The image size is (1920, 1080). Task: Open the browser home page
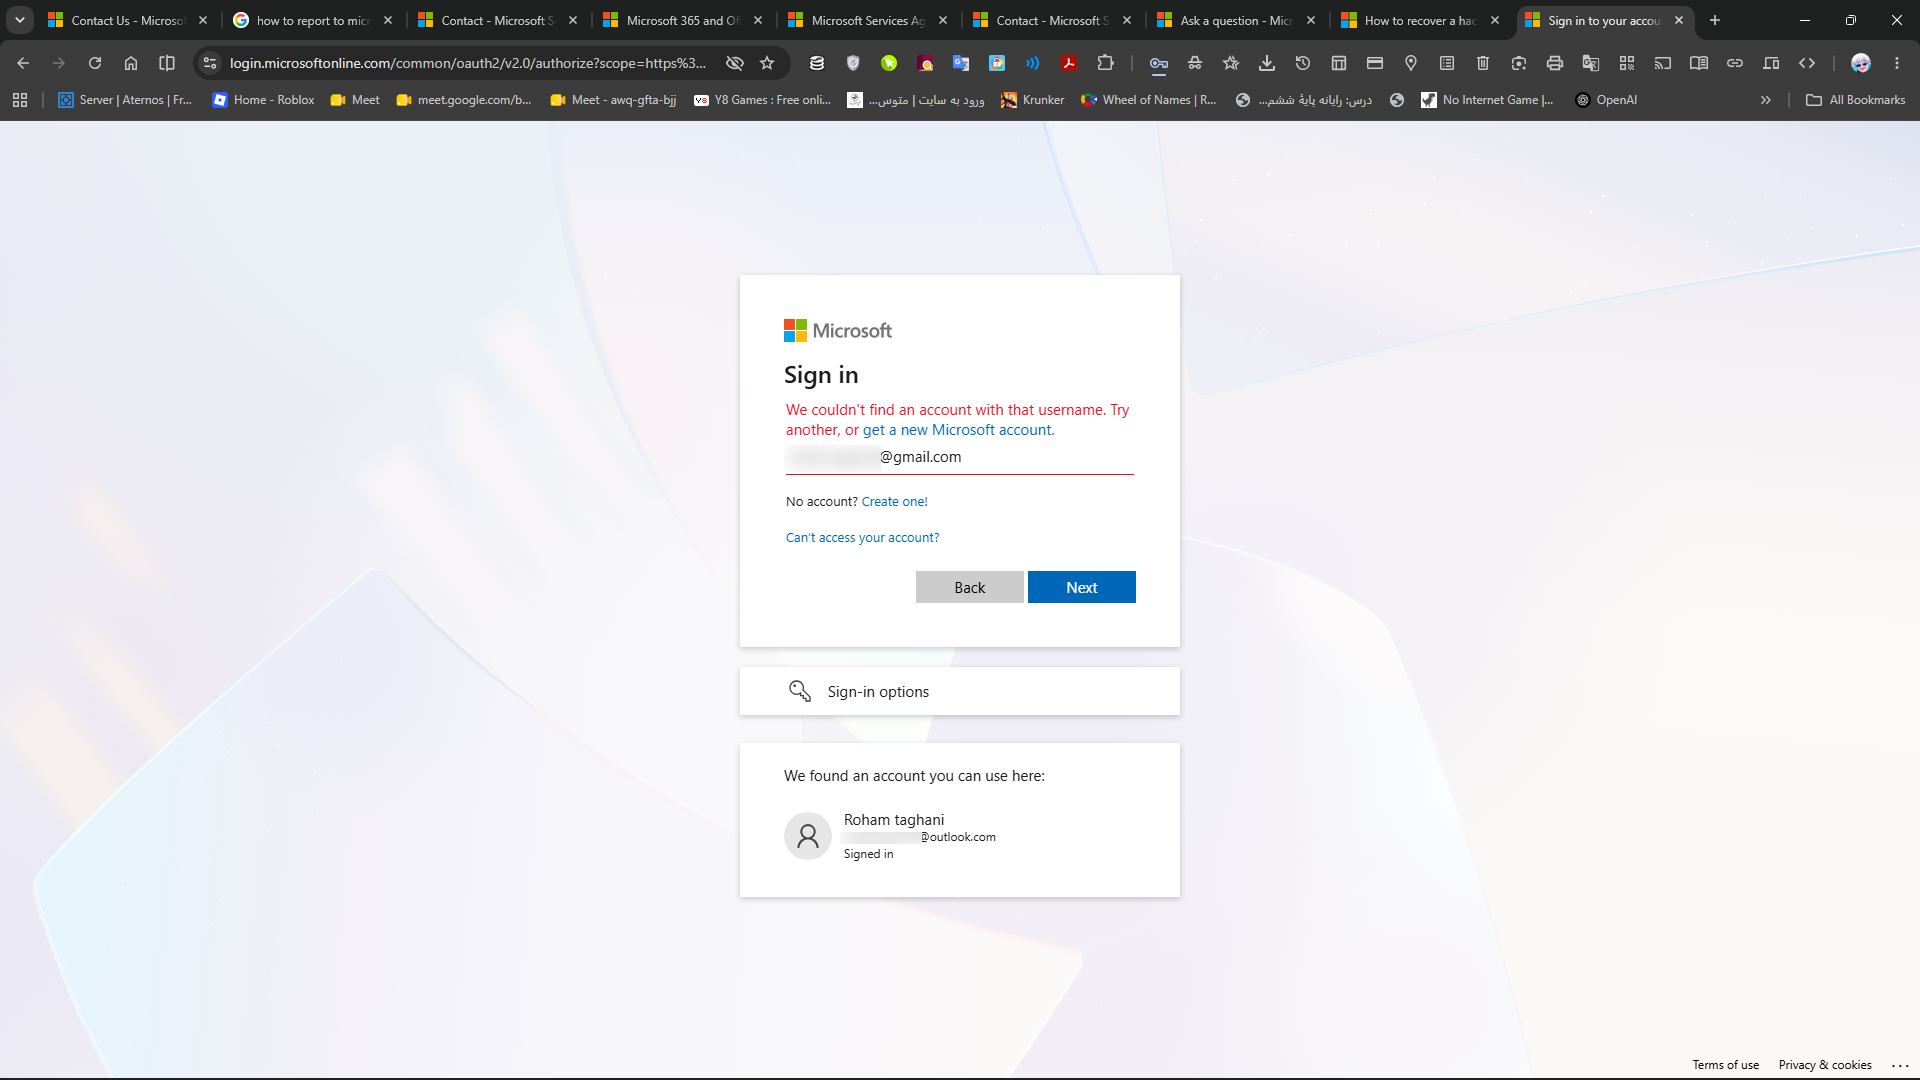point(131,63)
